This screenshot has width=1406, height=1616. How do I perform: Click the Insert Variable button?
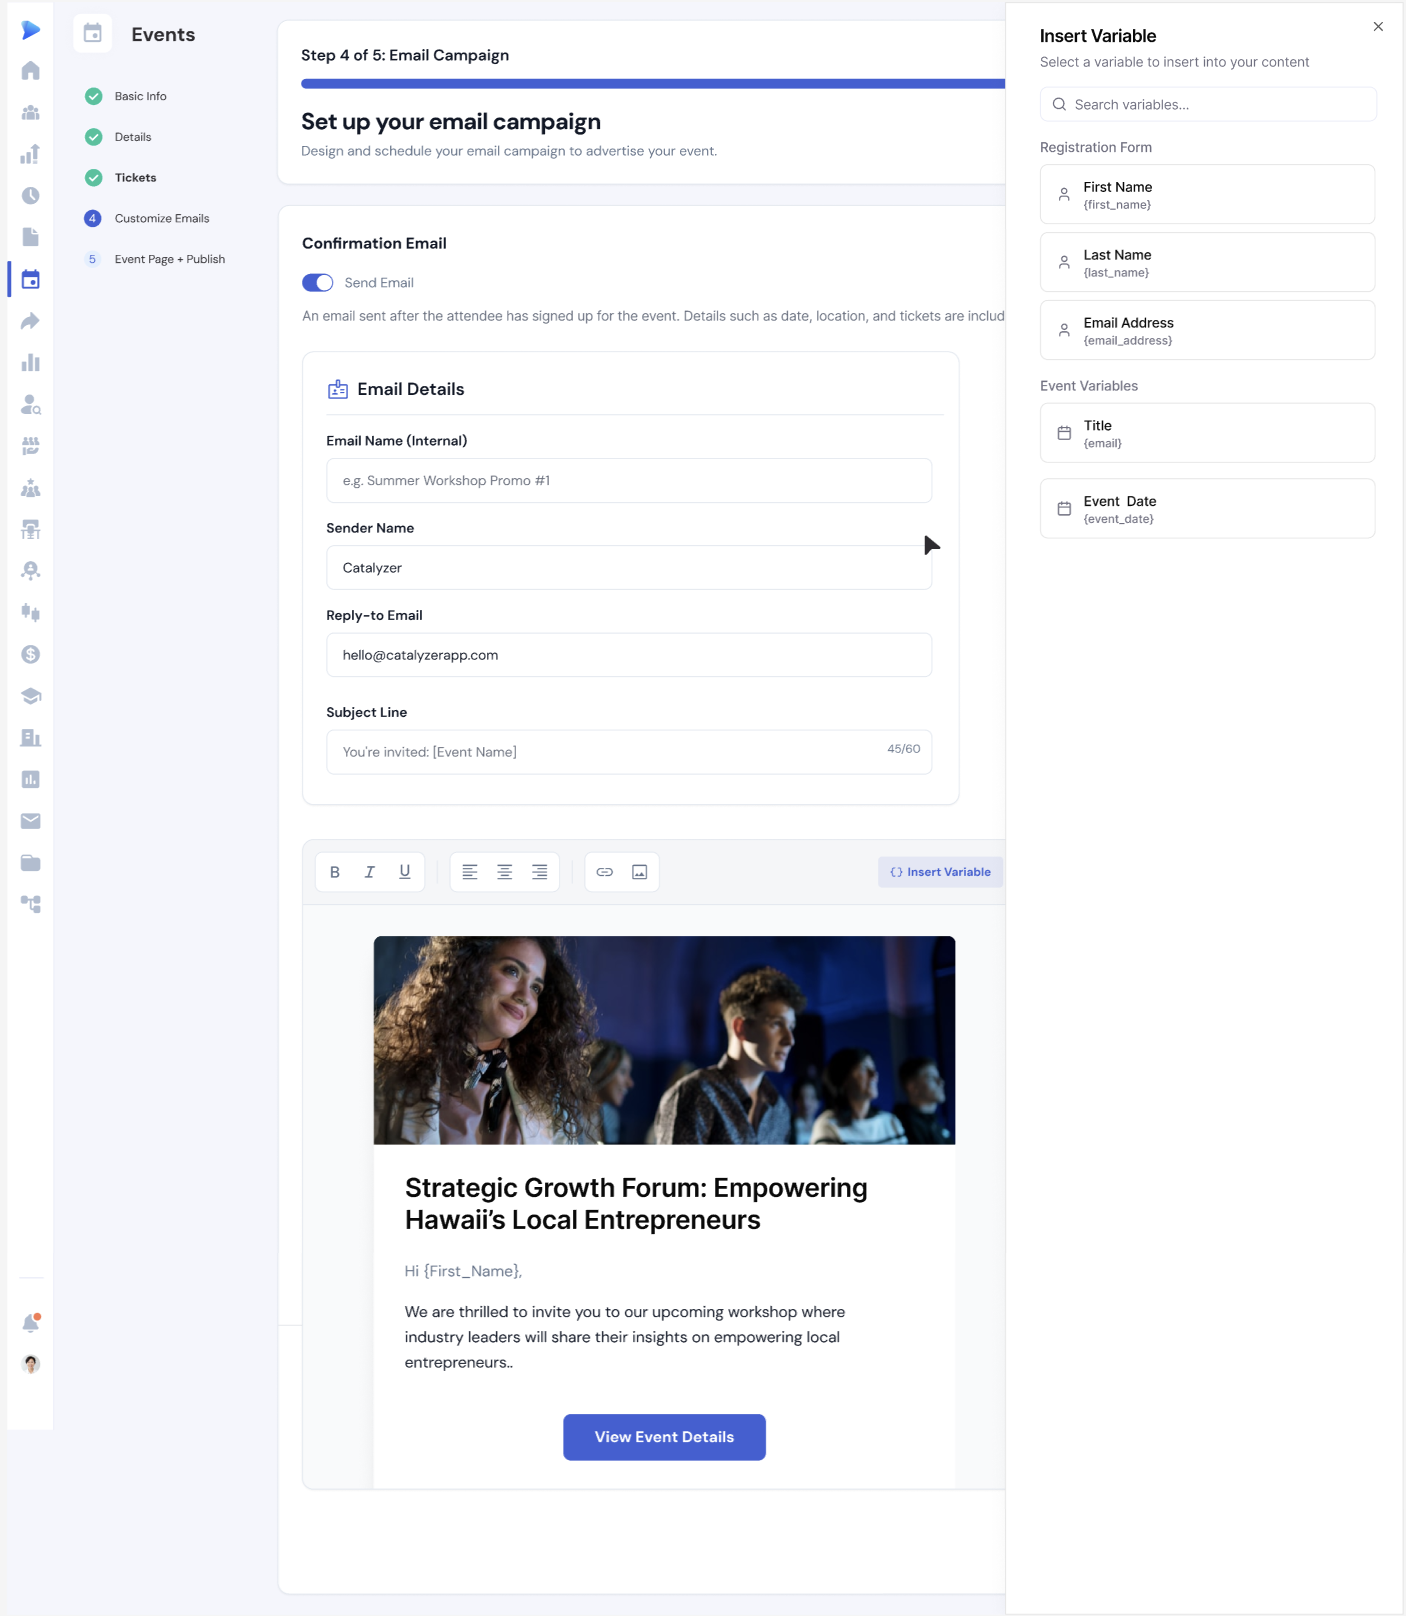[941, 872]
